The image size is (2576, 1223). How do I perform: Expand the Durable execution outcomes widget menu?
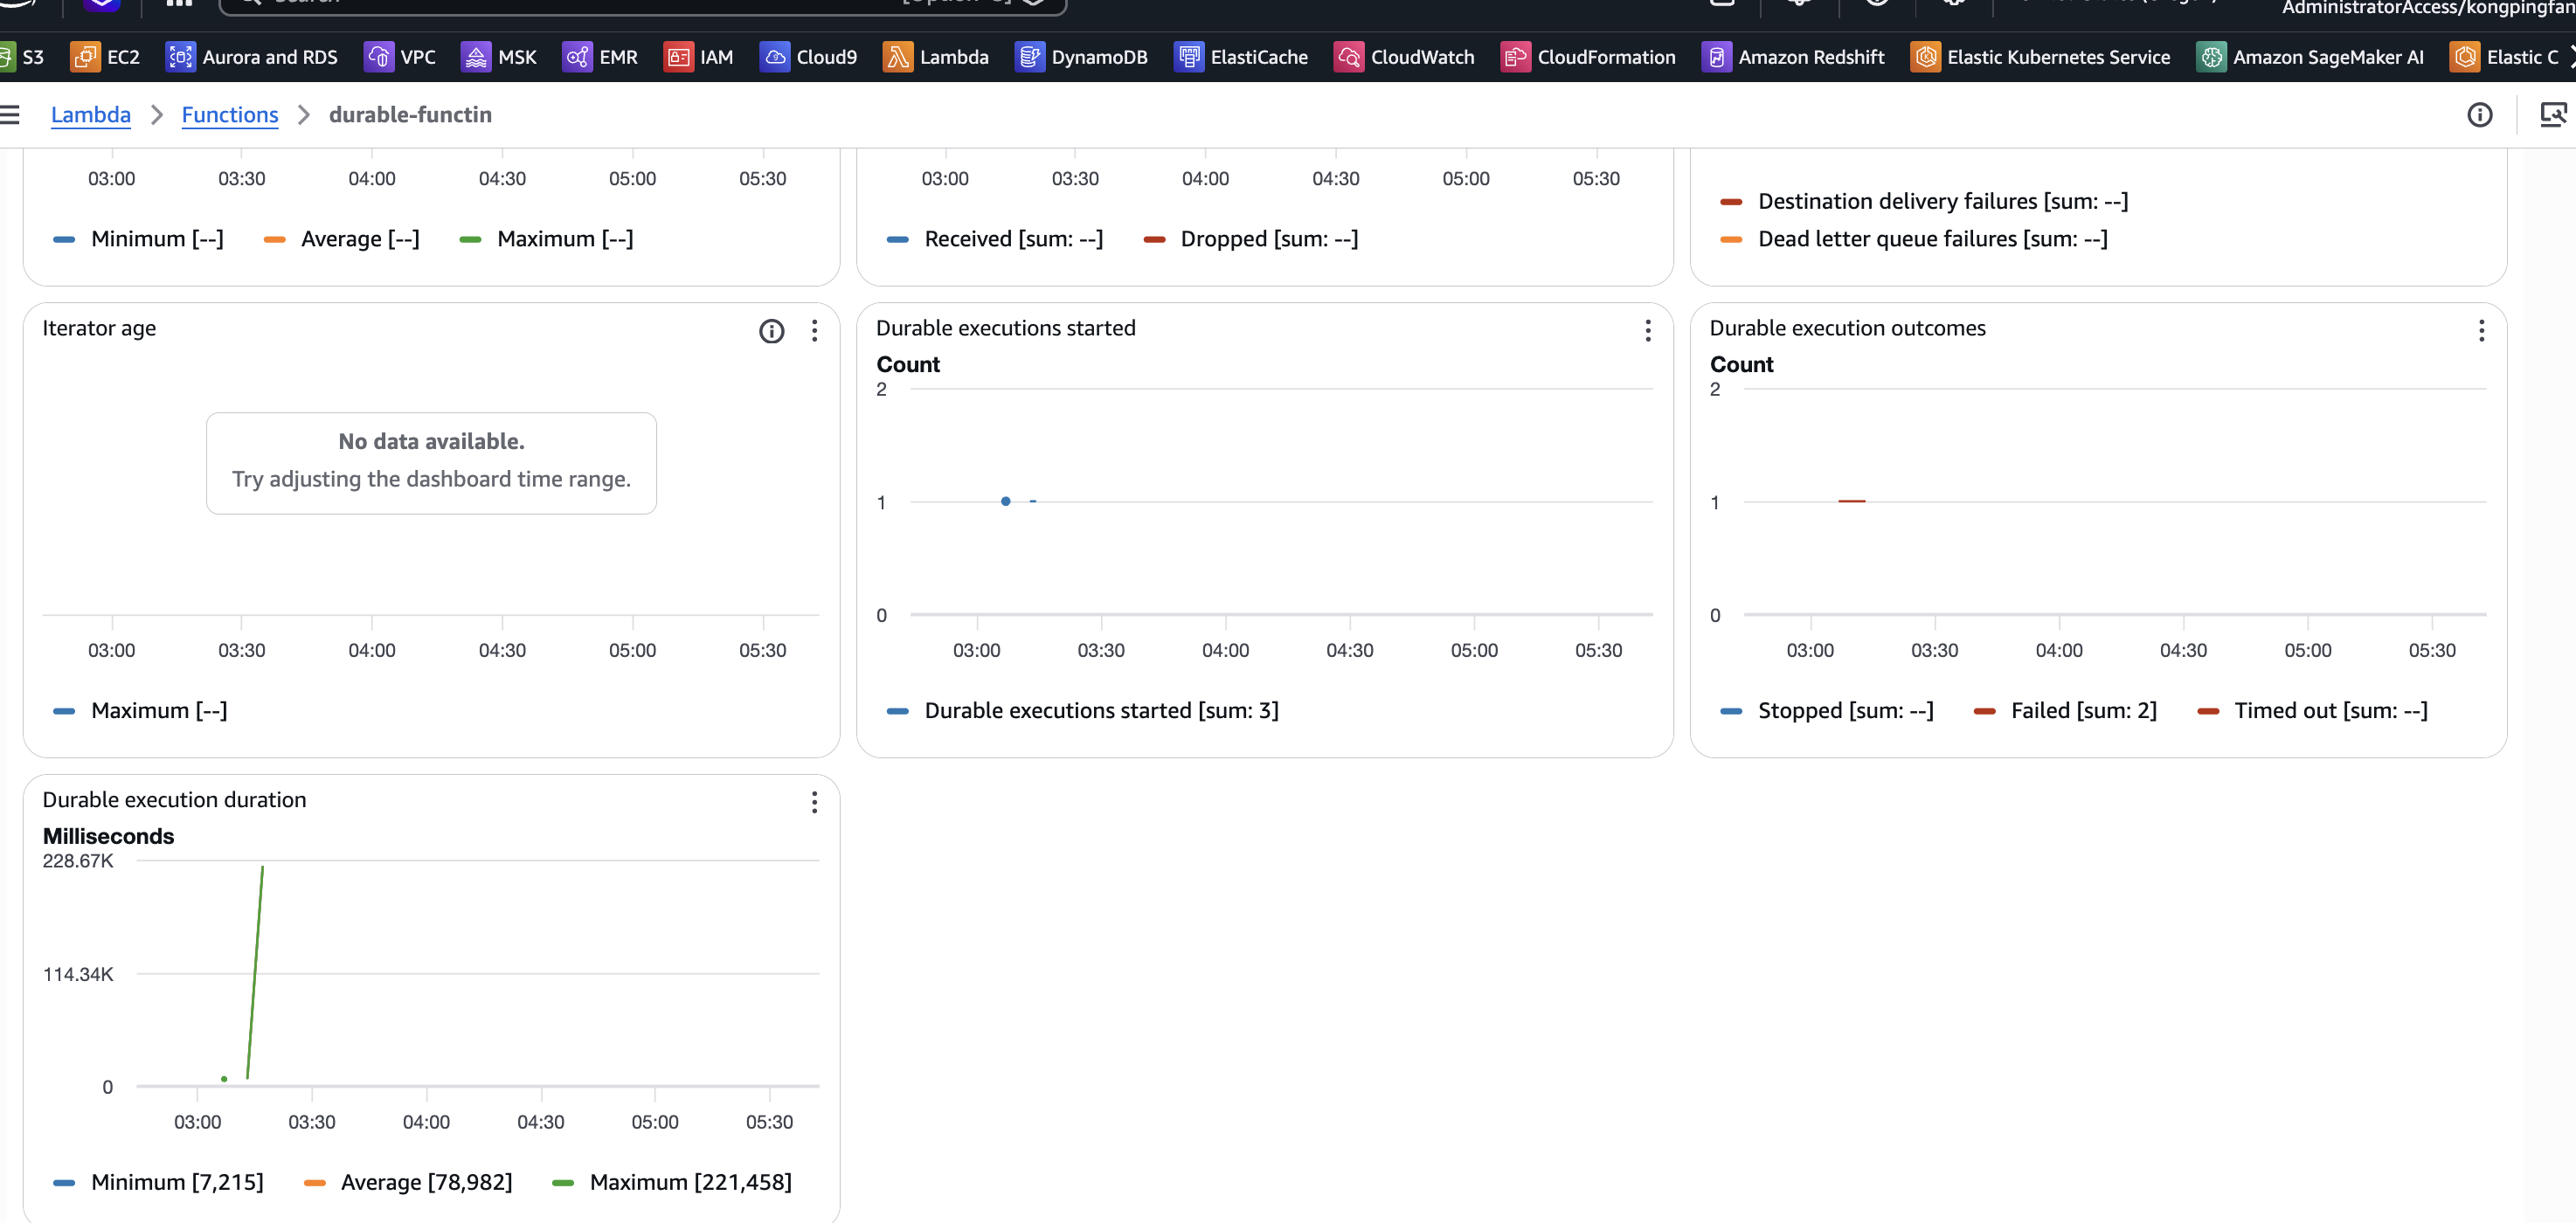click(x=2481, y=331)
